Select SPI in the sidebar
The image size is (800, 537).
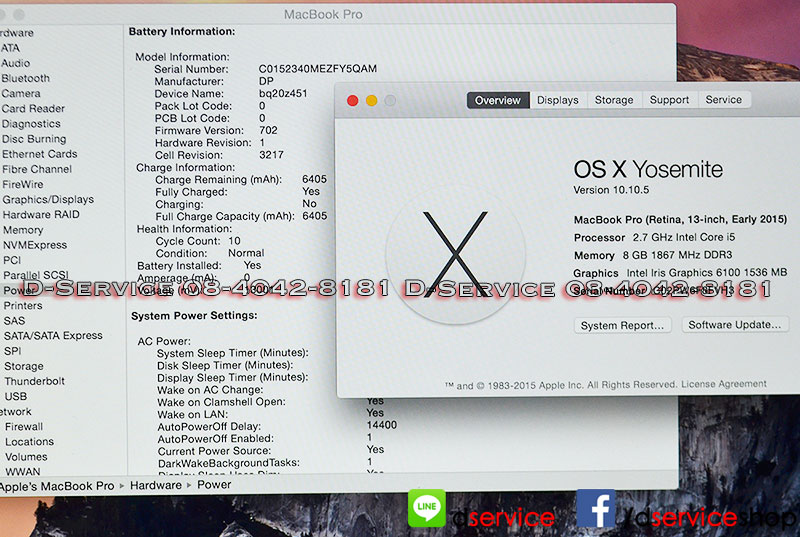12,351
